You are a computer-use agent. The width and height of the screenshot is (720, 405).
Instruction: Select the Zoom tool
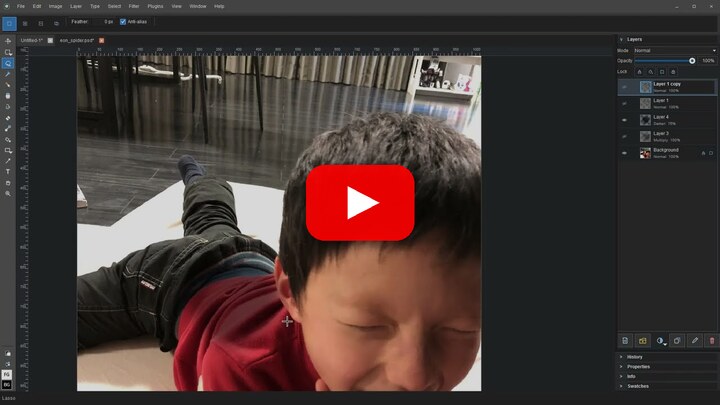click(8, 194)
